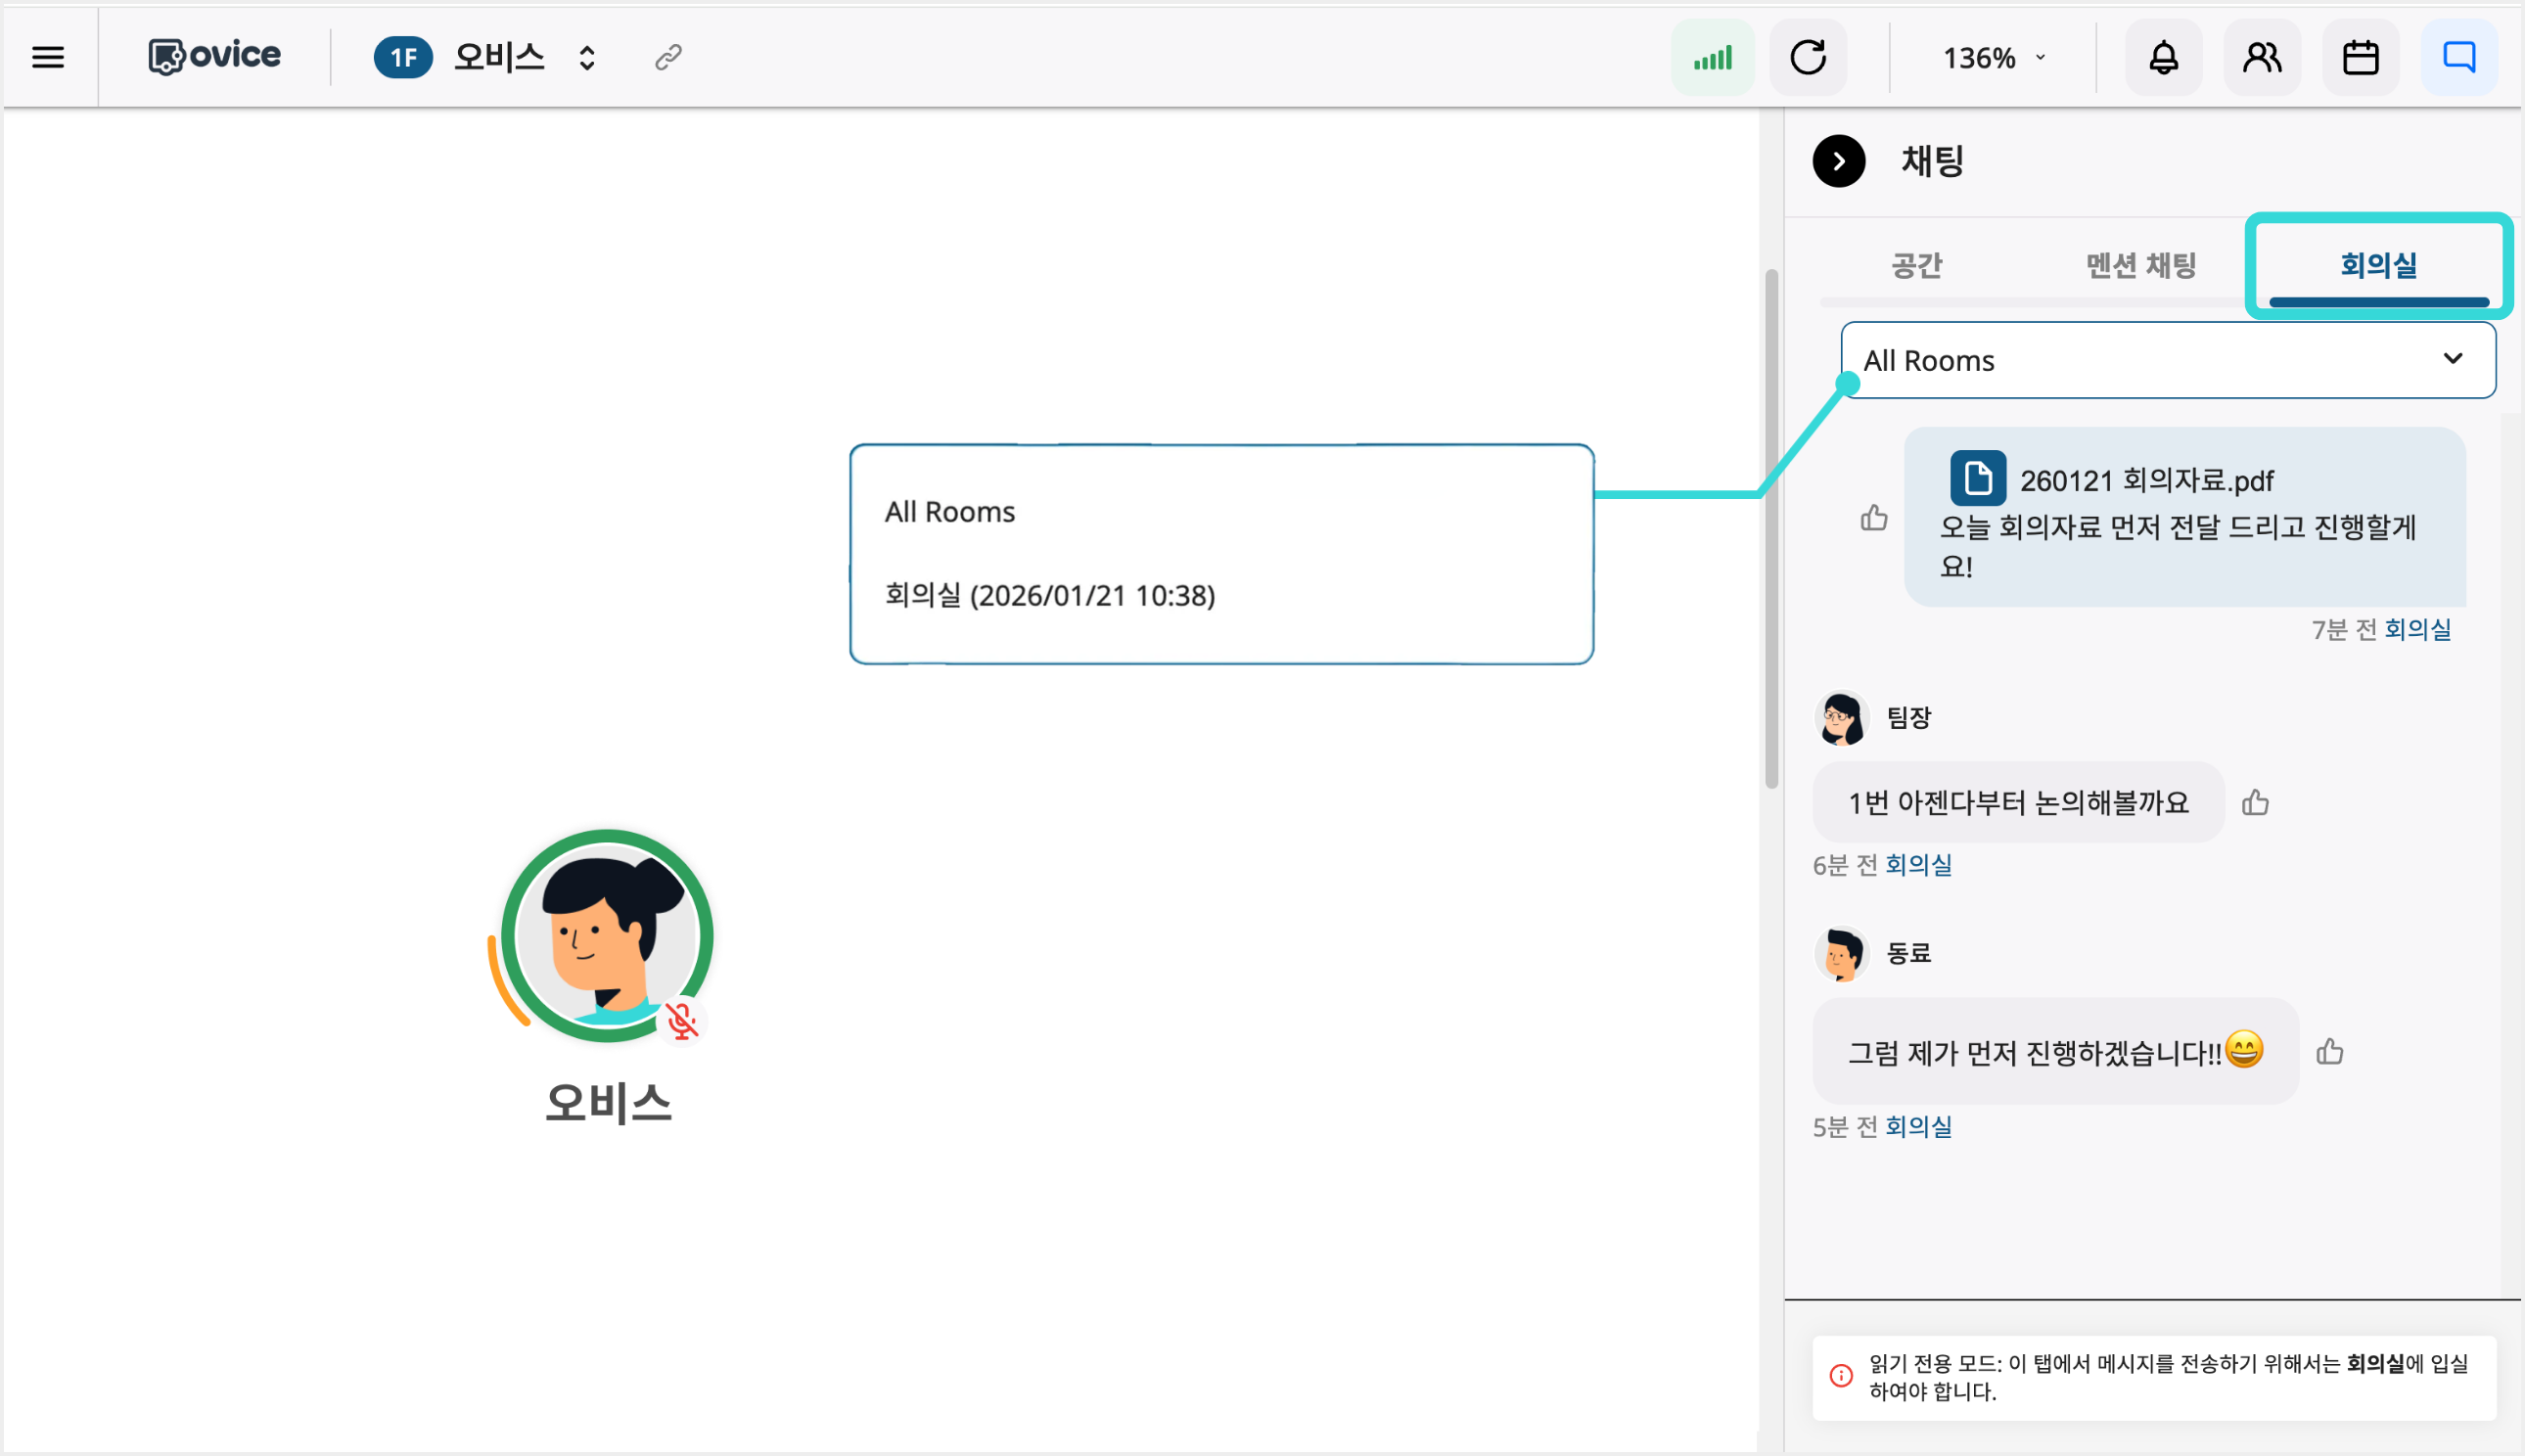Open the calendar icon
Screen dimensions: 2525x1456
(2360, 57)
